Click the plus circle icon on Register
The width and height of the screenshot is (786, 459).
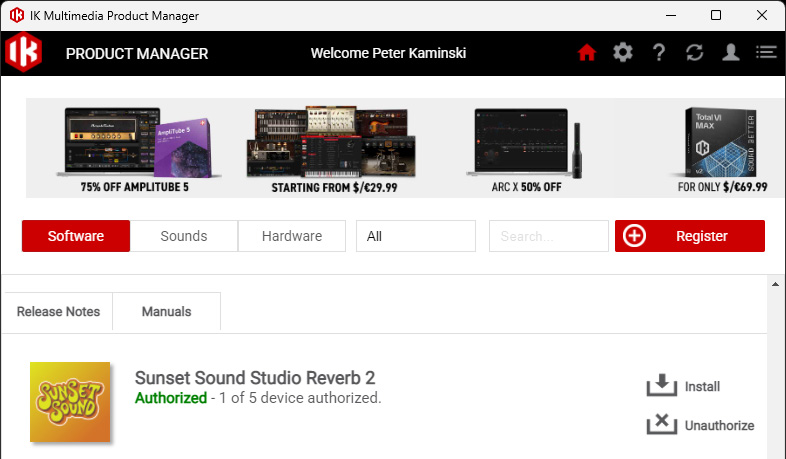point(634,236)
